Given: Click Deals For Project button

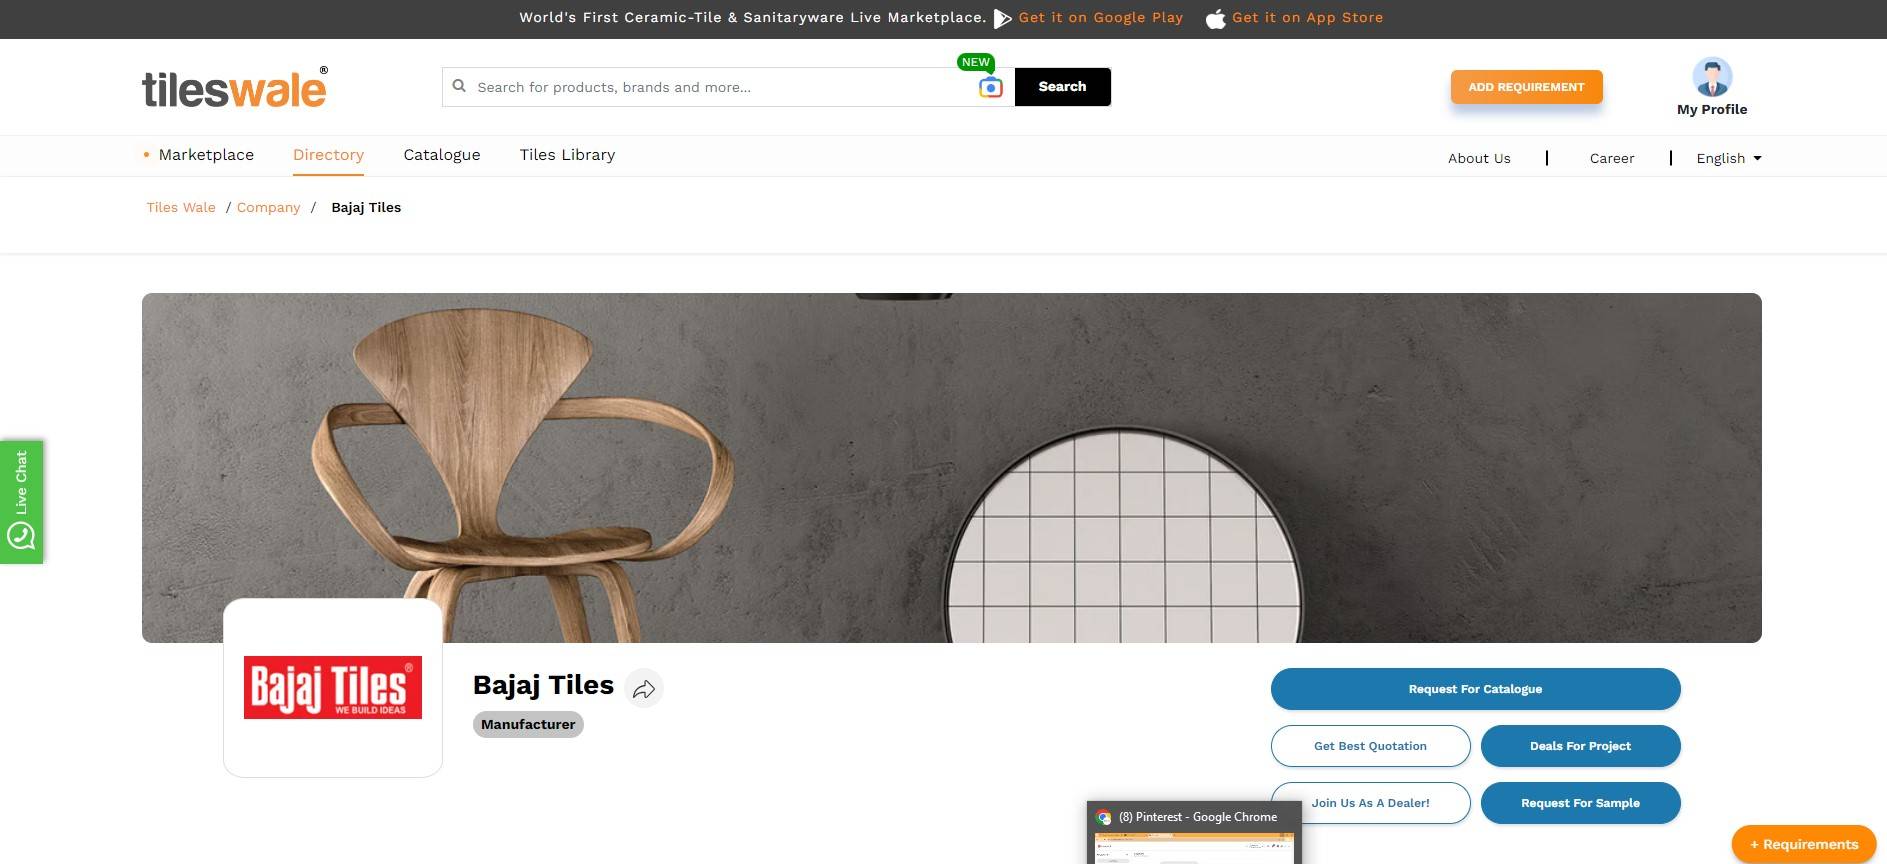Looking at the screenshot, I should [x=1580, y=746].
